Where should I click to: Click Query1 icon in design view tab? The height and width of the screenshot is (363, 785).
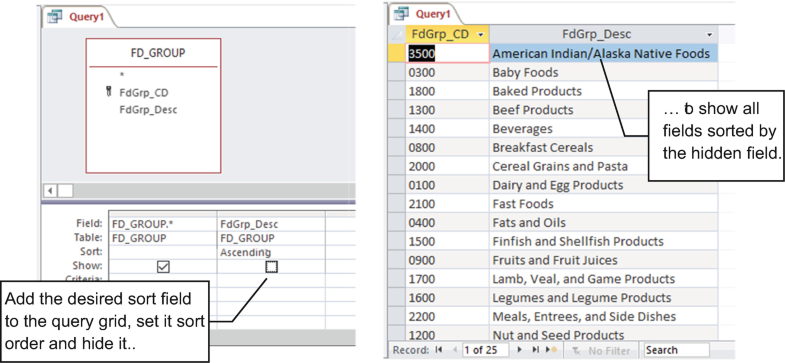click(55, 17)
